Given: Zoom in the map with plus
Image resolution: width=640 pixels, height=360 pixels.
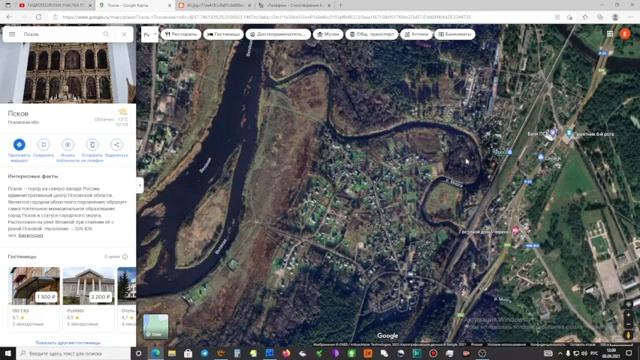Looking at the screenshot, I should tap(629, 315).
